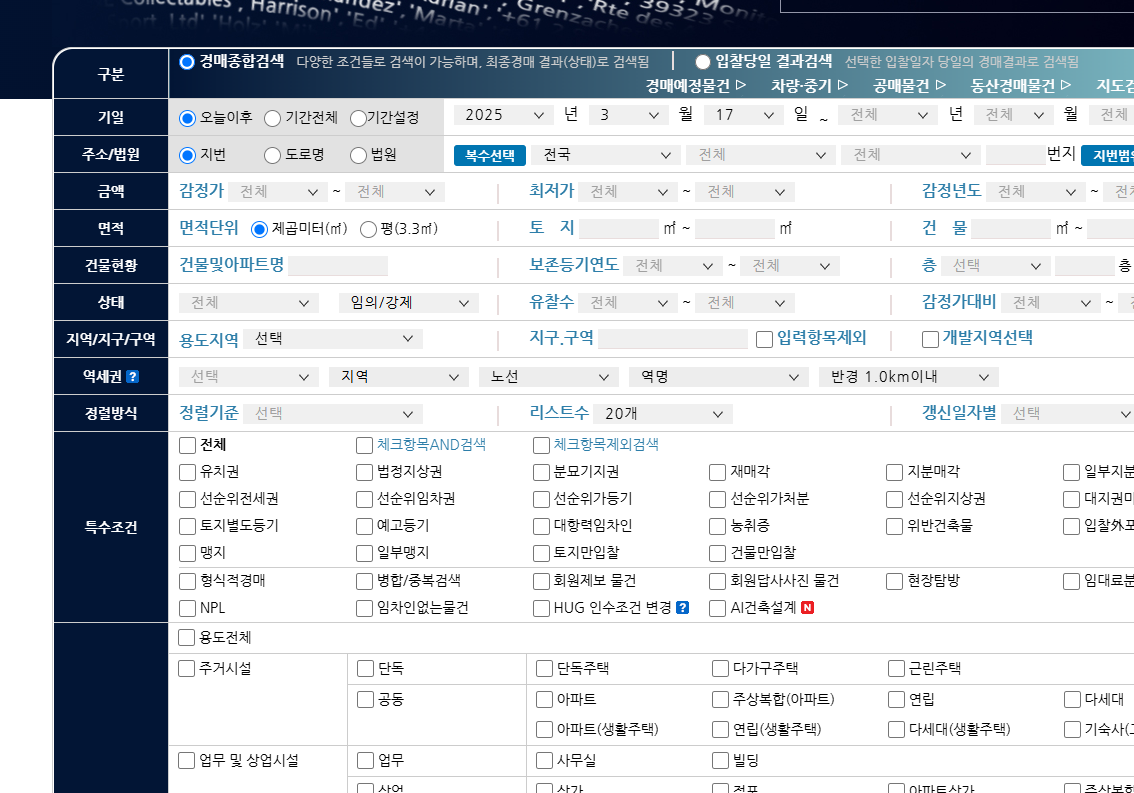
Task: Go to 동산경매물건 menu link
Action: pyautogui.click(x=1020, y=86)
